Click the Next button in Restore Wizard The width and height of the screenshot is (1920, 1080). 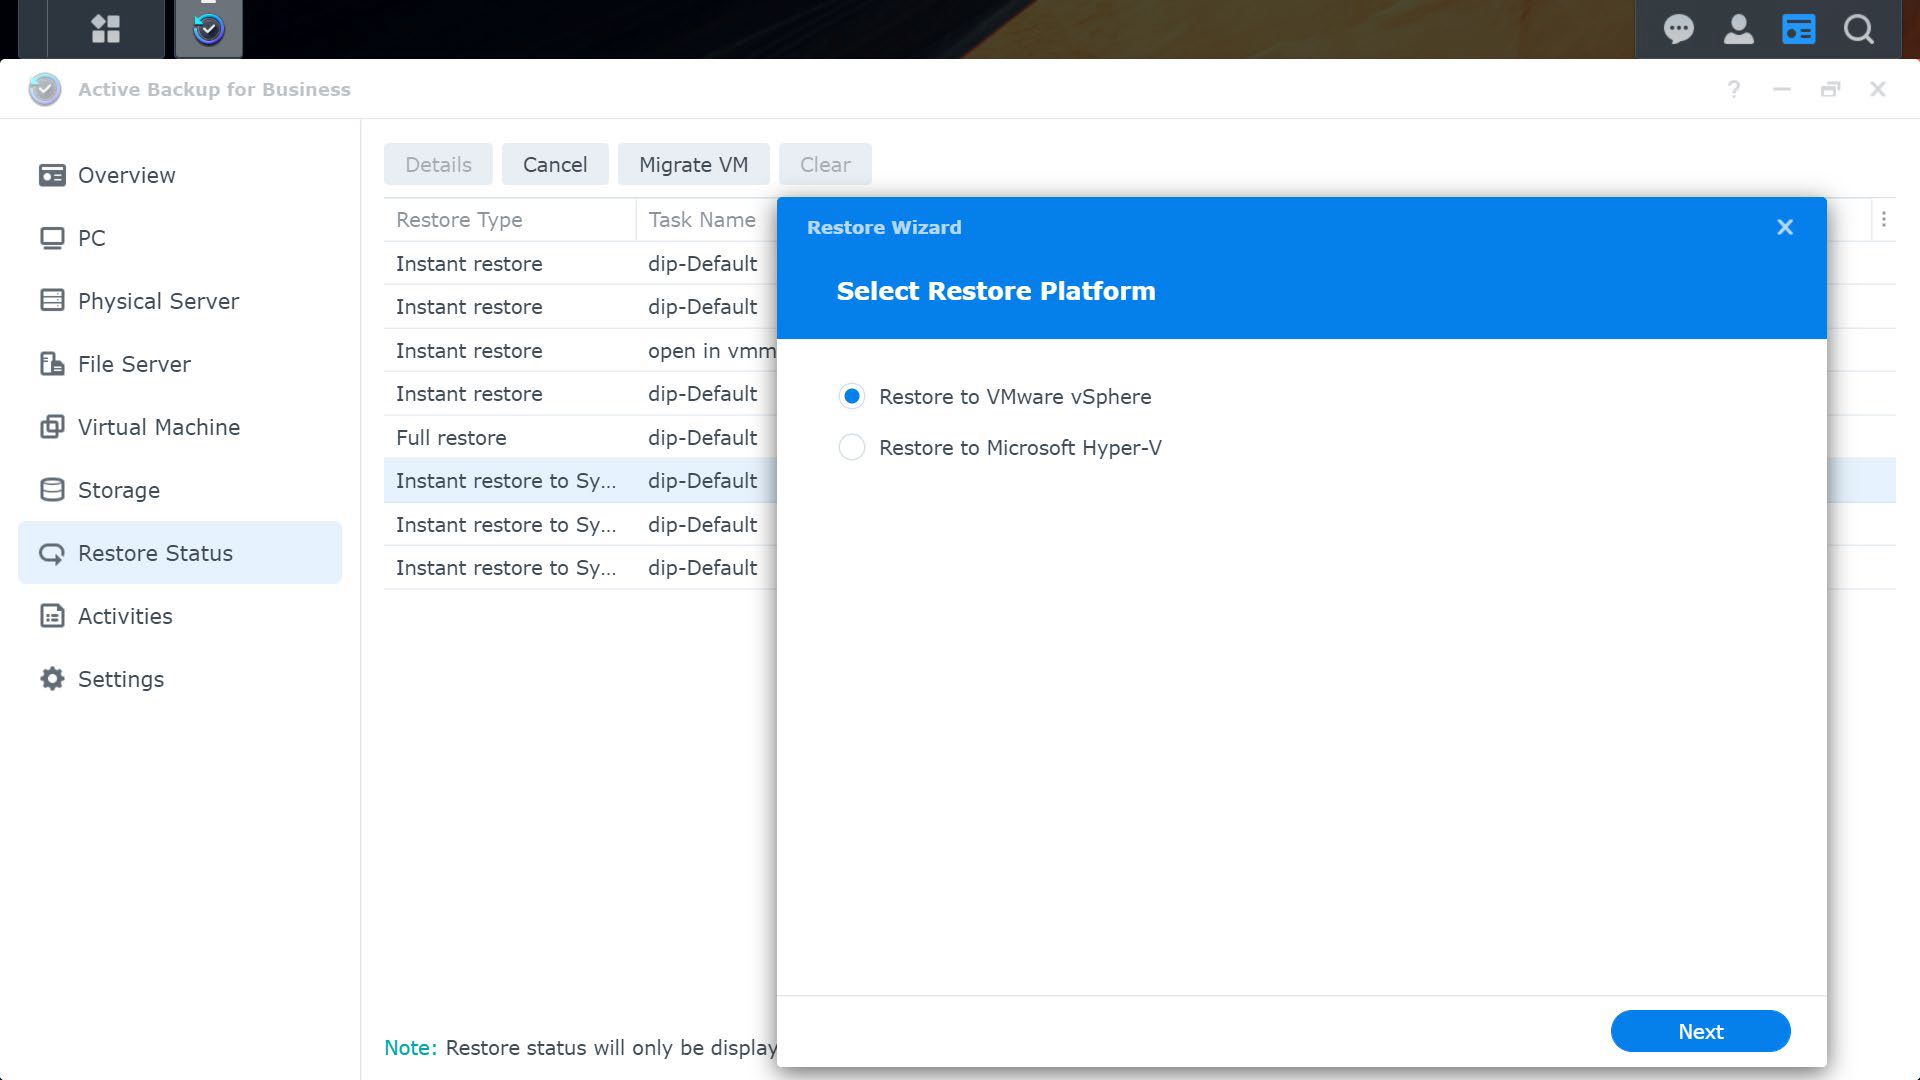click(x=1700, y=1031)
